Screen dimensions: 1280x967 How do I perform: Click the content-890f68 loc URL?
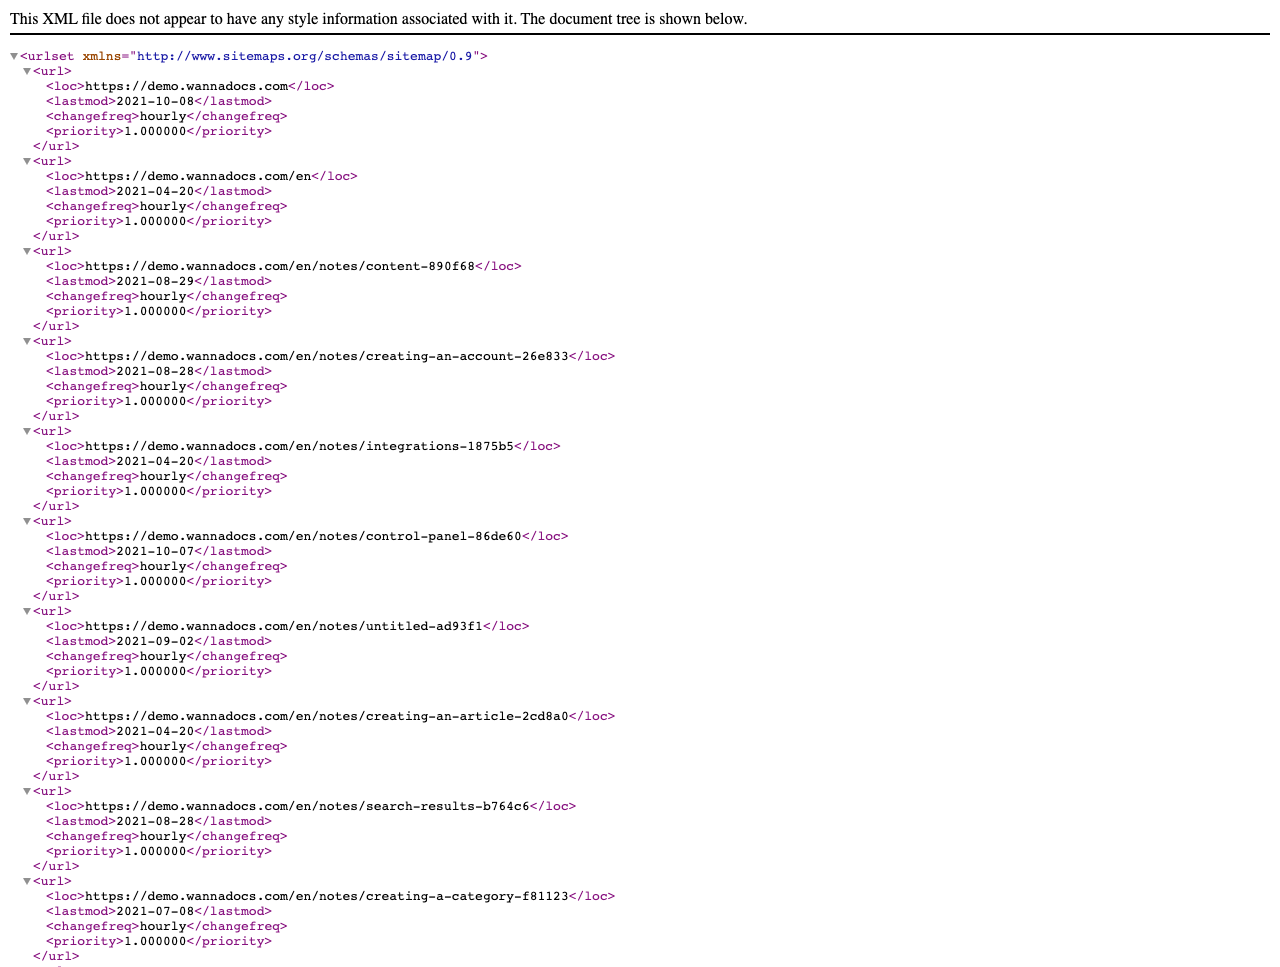(280, 266)
